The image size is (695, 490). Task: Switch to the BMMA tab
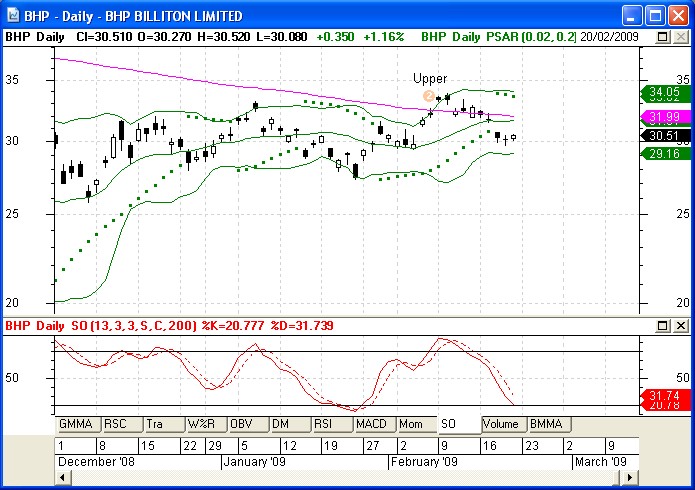[549, 424]
